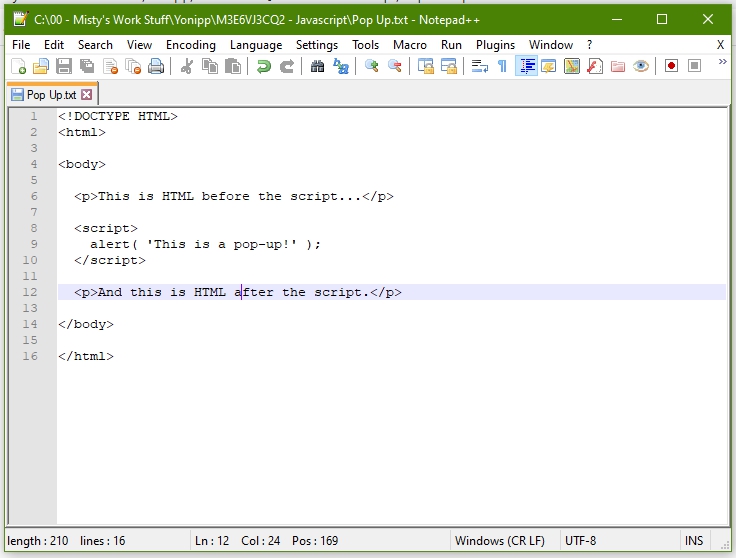Screen dimensions: 736x558
Task: Print the document with the printer icon
Action: 156,66
